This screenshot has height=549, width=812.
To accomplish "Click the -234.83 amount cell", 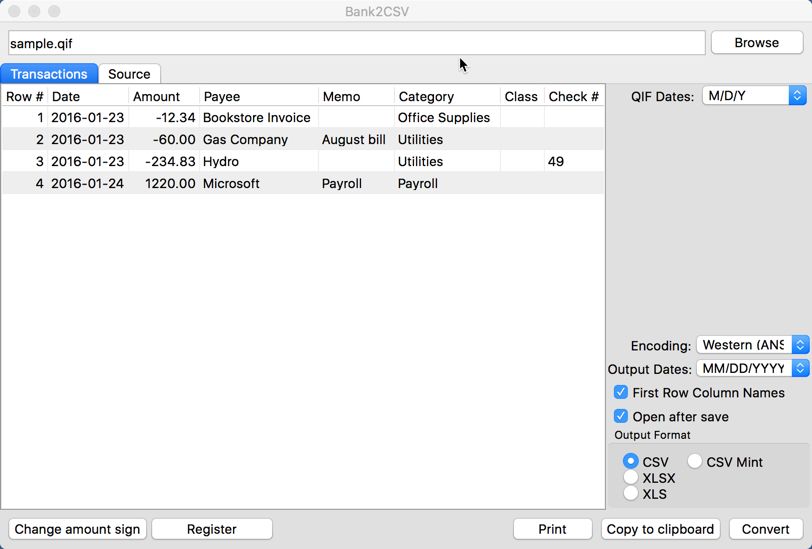I will [164, 162].
